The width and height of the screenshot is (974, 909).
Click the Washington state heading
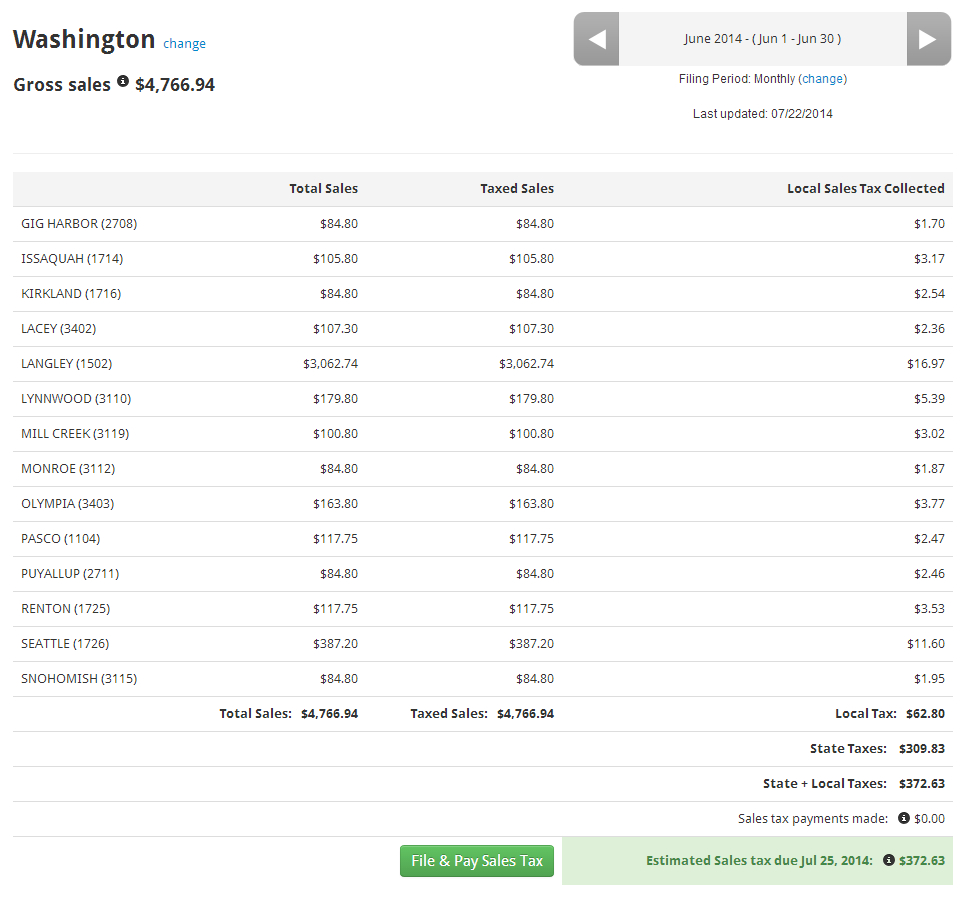(84, 40)
